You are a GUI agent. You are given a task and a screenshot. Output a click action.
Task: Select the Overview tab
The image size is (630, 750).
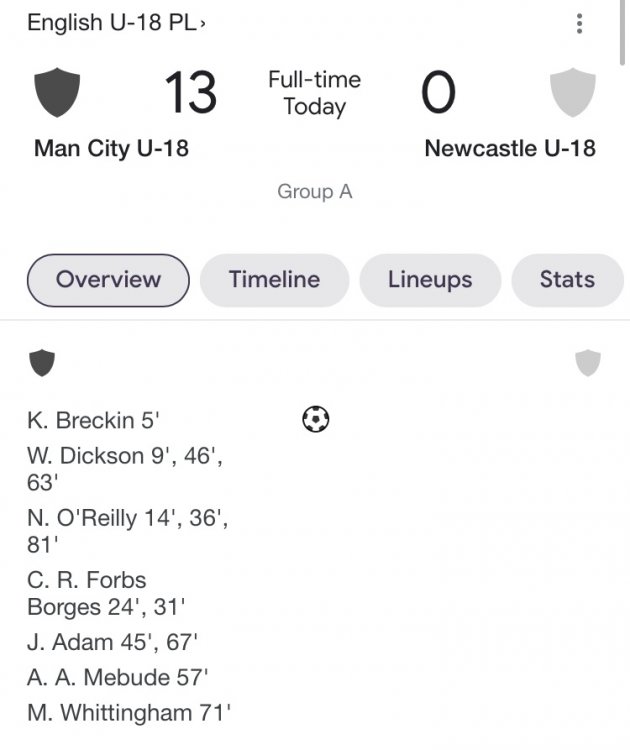108,280
